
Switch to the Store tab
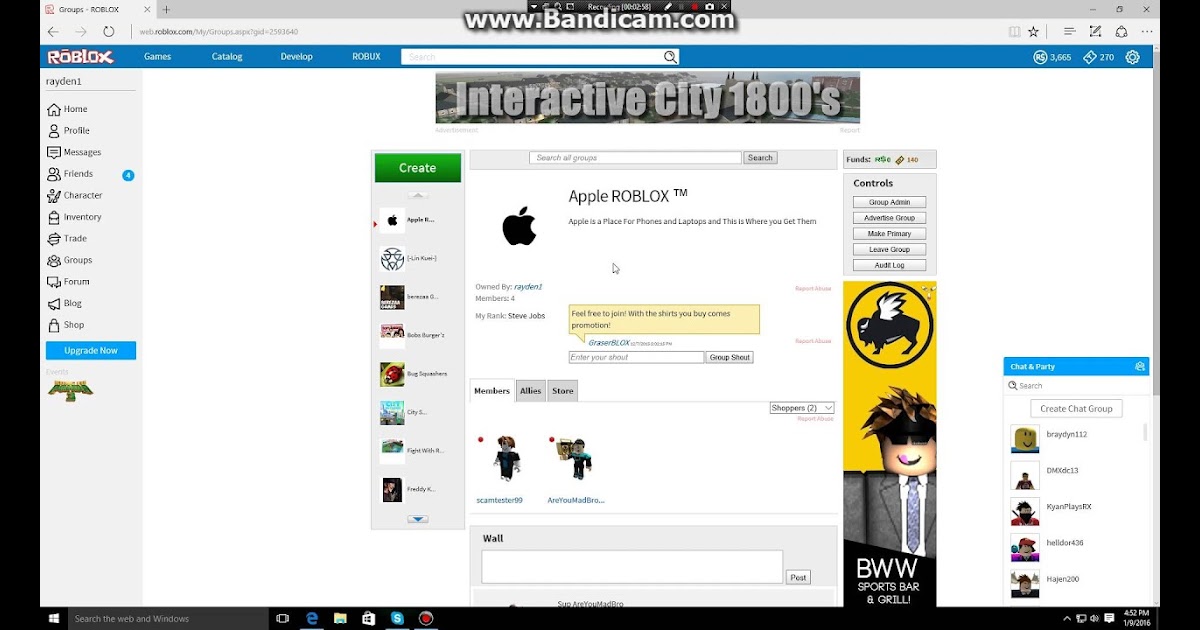(x=563, y=391)
